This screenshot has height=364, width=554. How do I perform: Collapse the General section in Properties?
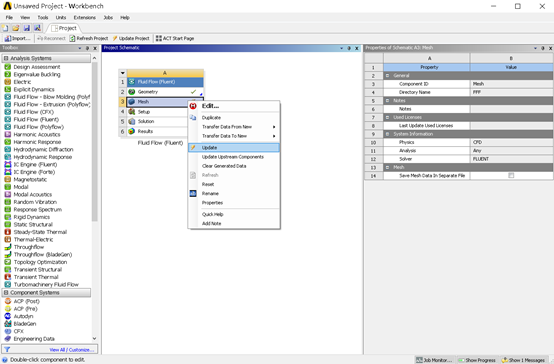tap(387, 76)
